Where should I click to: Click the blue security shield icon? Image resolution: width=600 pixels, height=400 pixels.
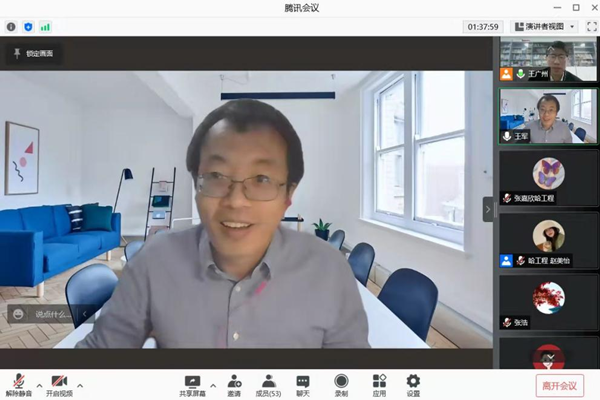pos(27,27)
